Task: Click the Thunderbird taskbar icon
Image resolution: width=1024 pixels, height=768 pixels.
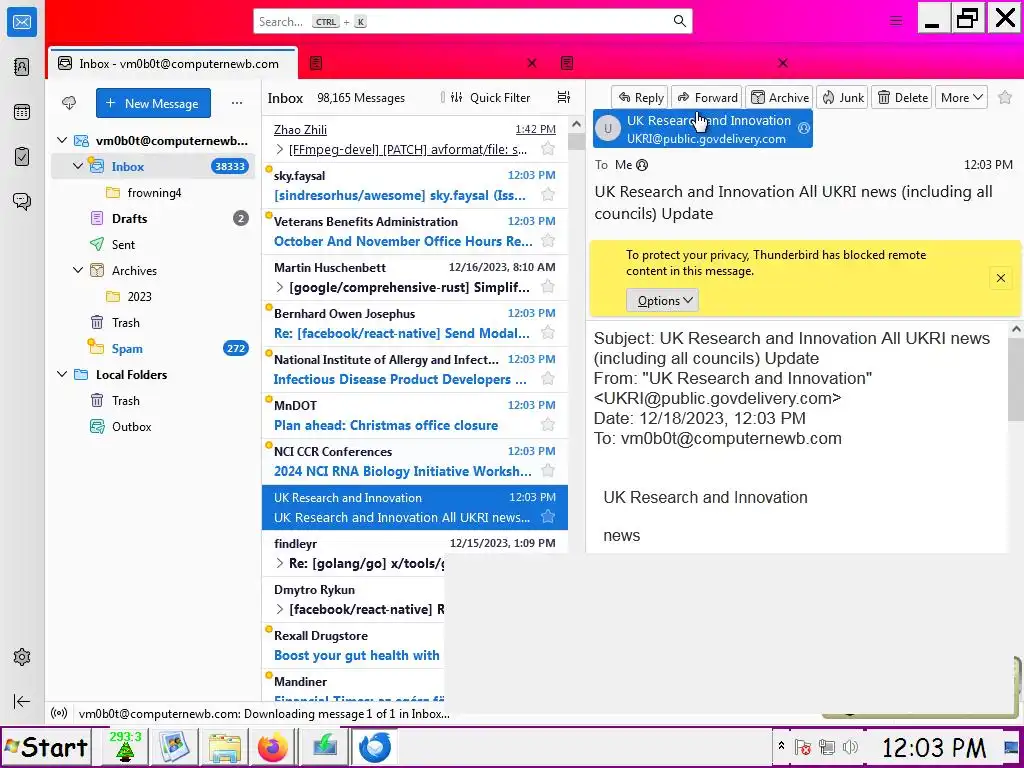Action: pyautogui.click(x=375, y=747)
